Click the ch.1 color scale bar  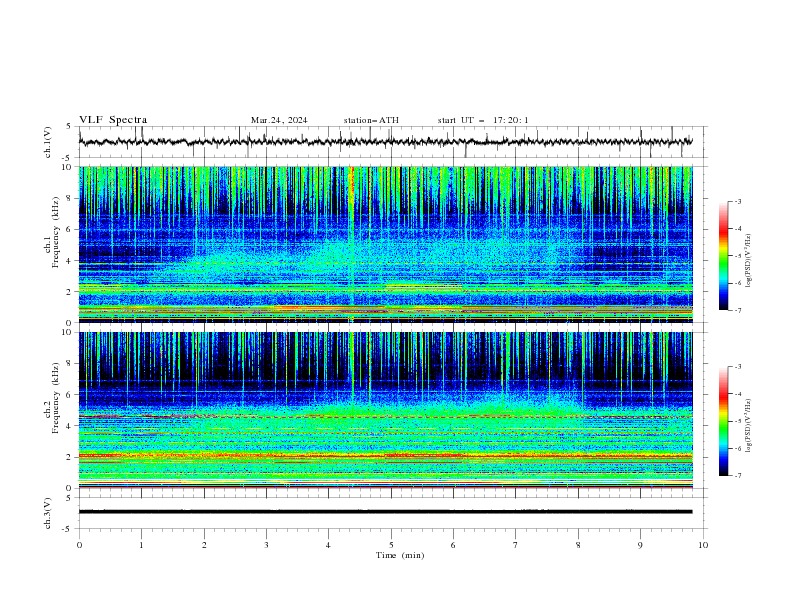723,256
